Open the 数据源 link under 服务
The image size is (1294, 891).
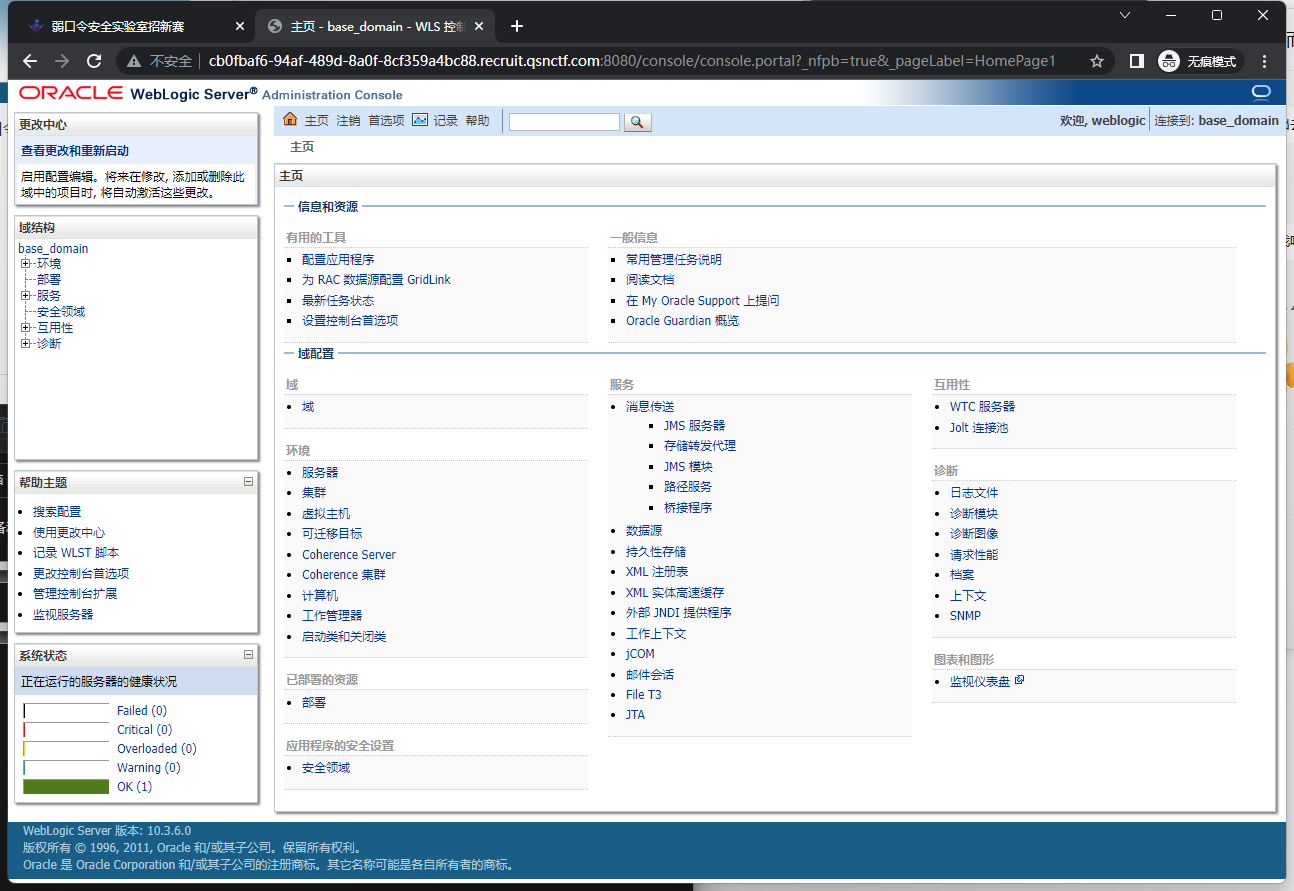(x=644, y=531)
